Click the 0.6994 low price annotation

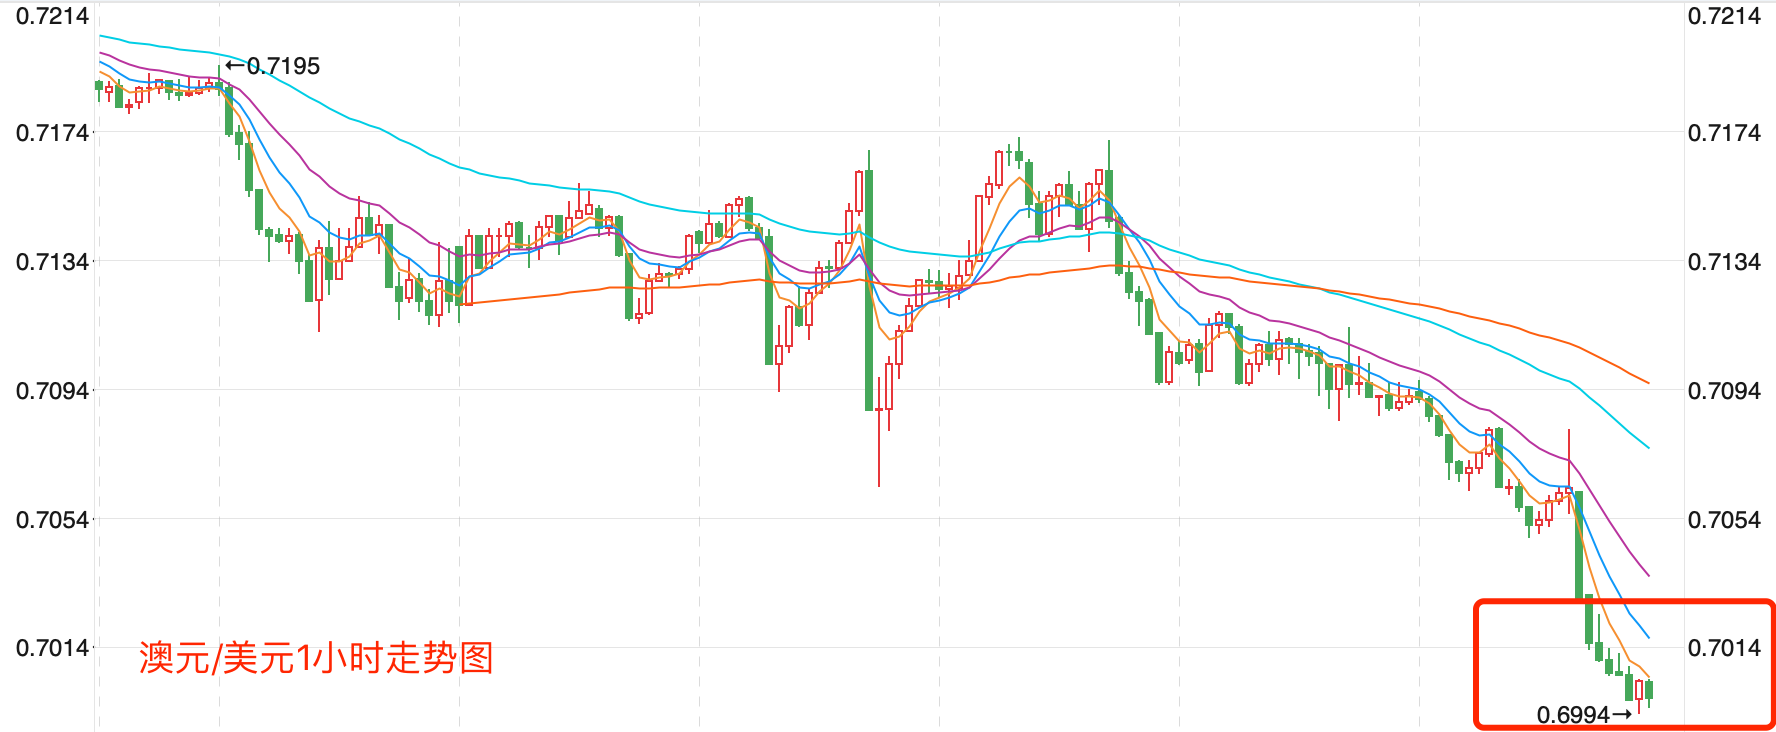coord(1573,715)
